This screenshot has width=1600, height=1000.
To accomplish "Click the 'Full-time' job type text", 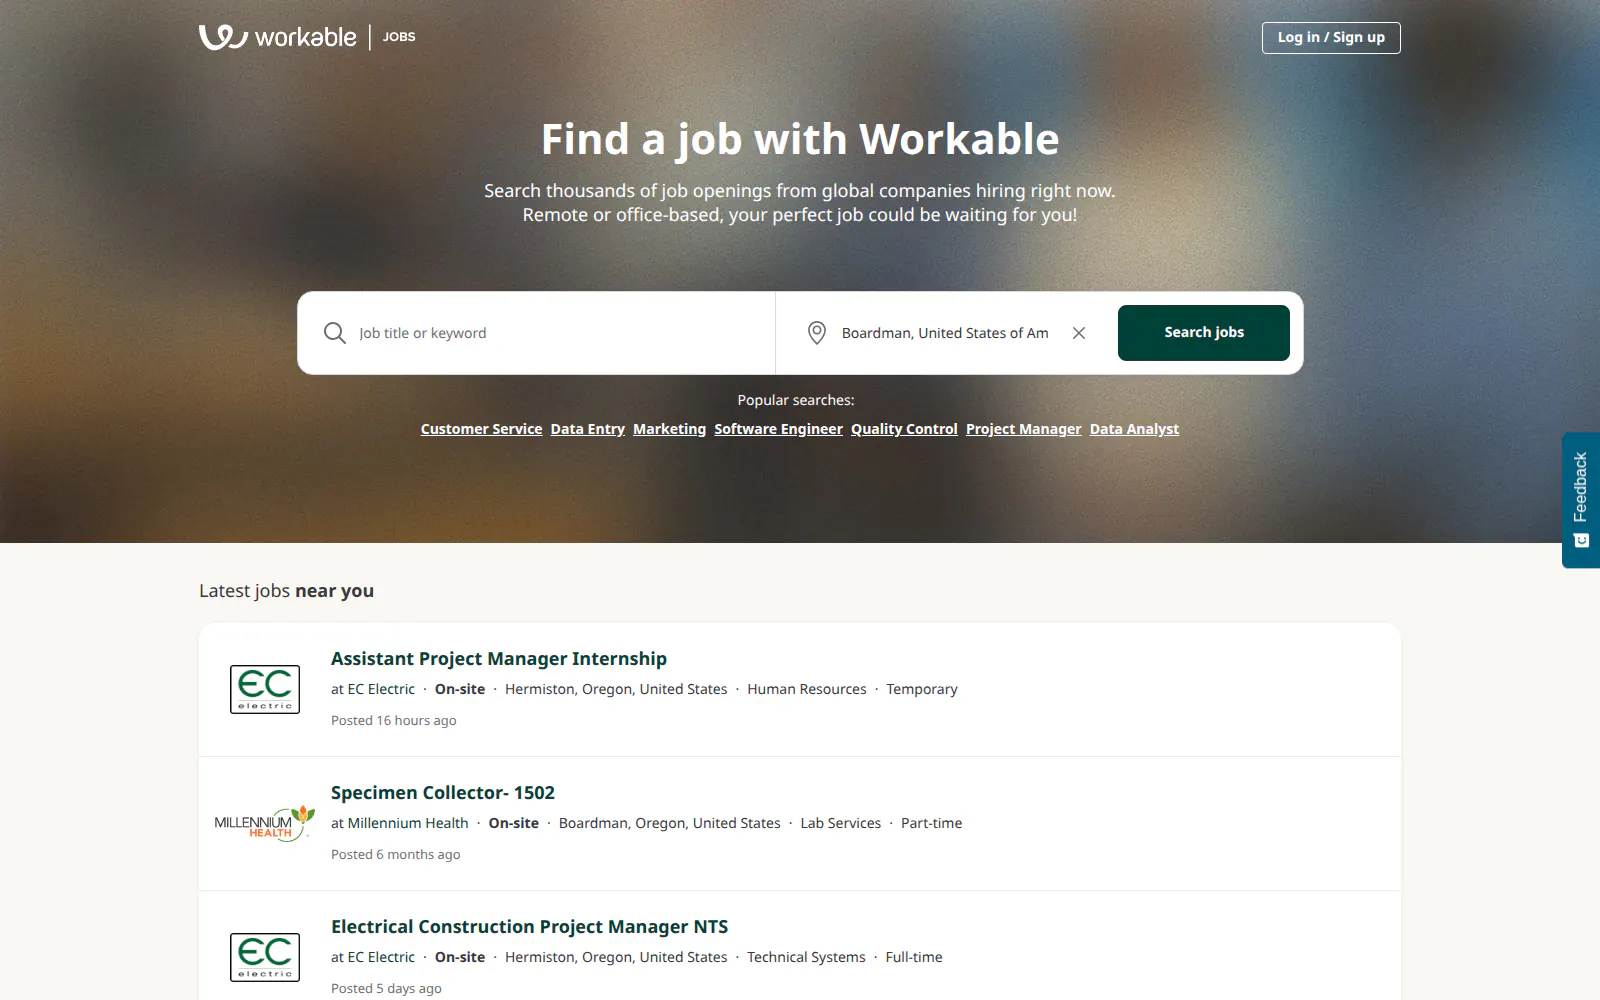I will (x=914, y=957).
